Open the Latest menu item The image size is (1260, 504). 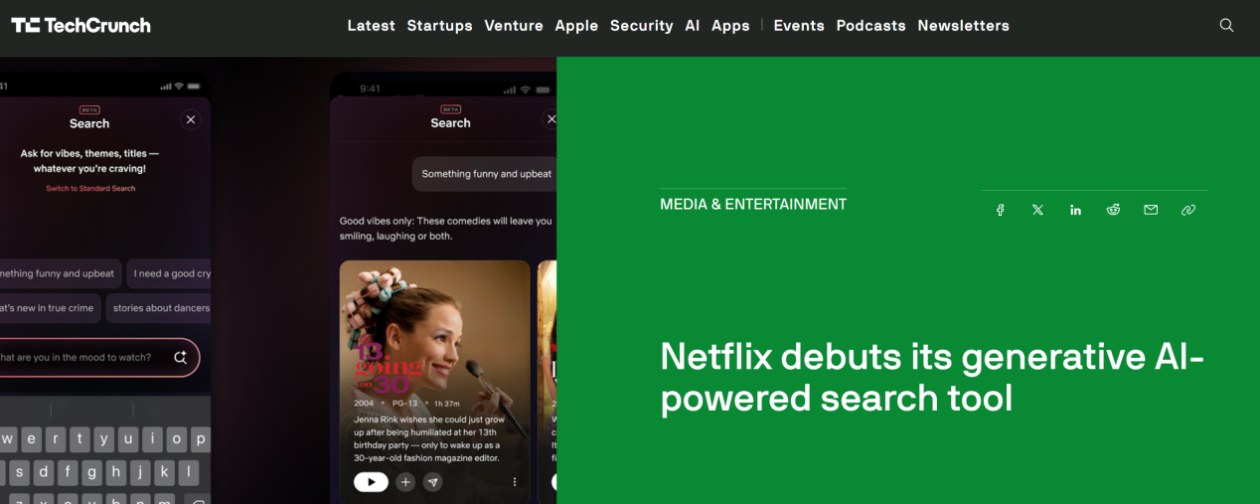(x=371, y=26)
